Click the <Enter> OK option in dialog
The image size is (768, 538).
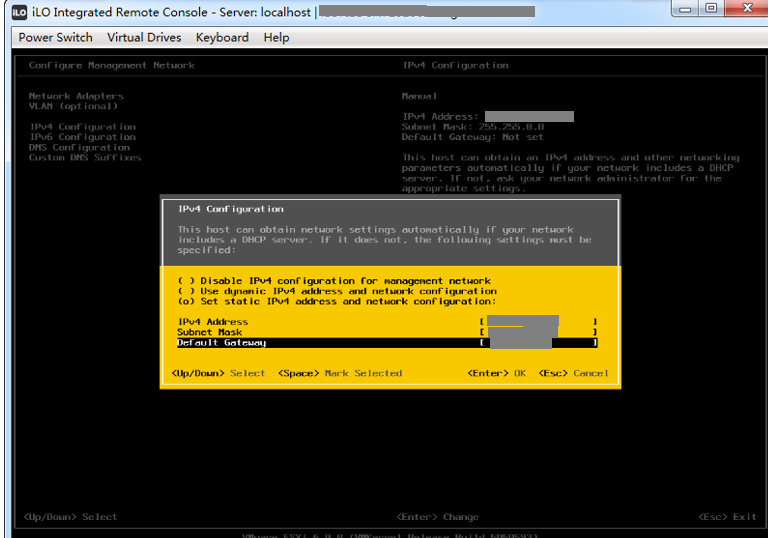tap(497, 373)
